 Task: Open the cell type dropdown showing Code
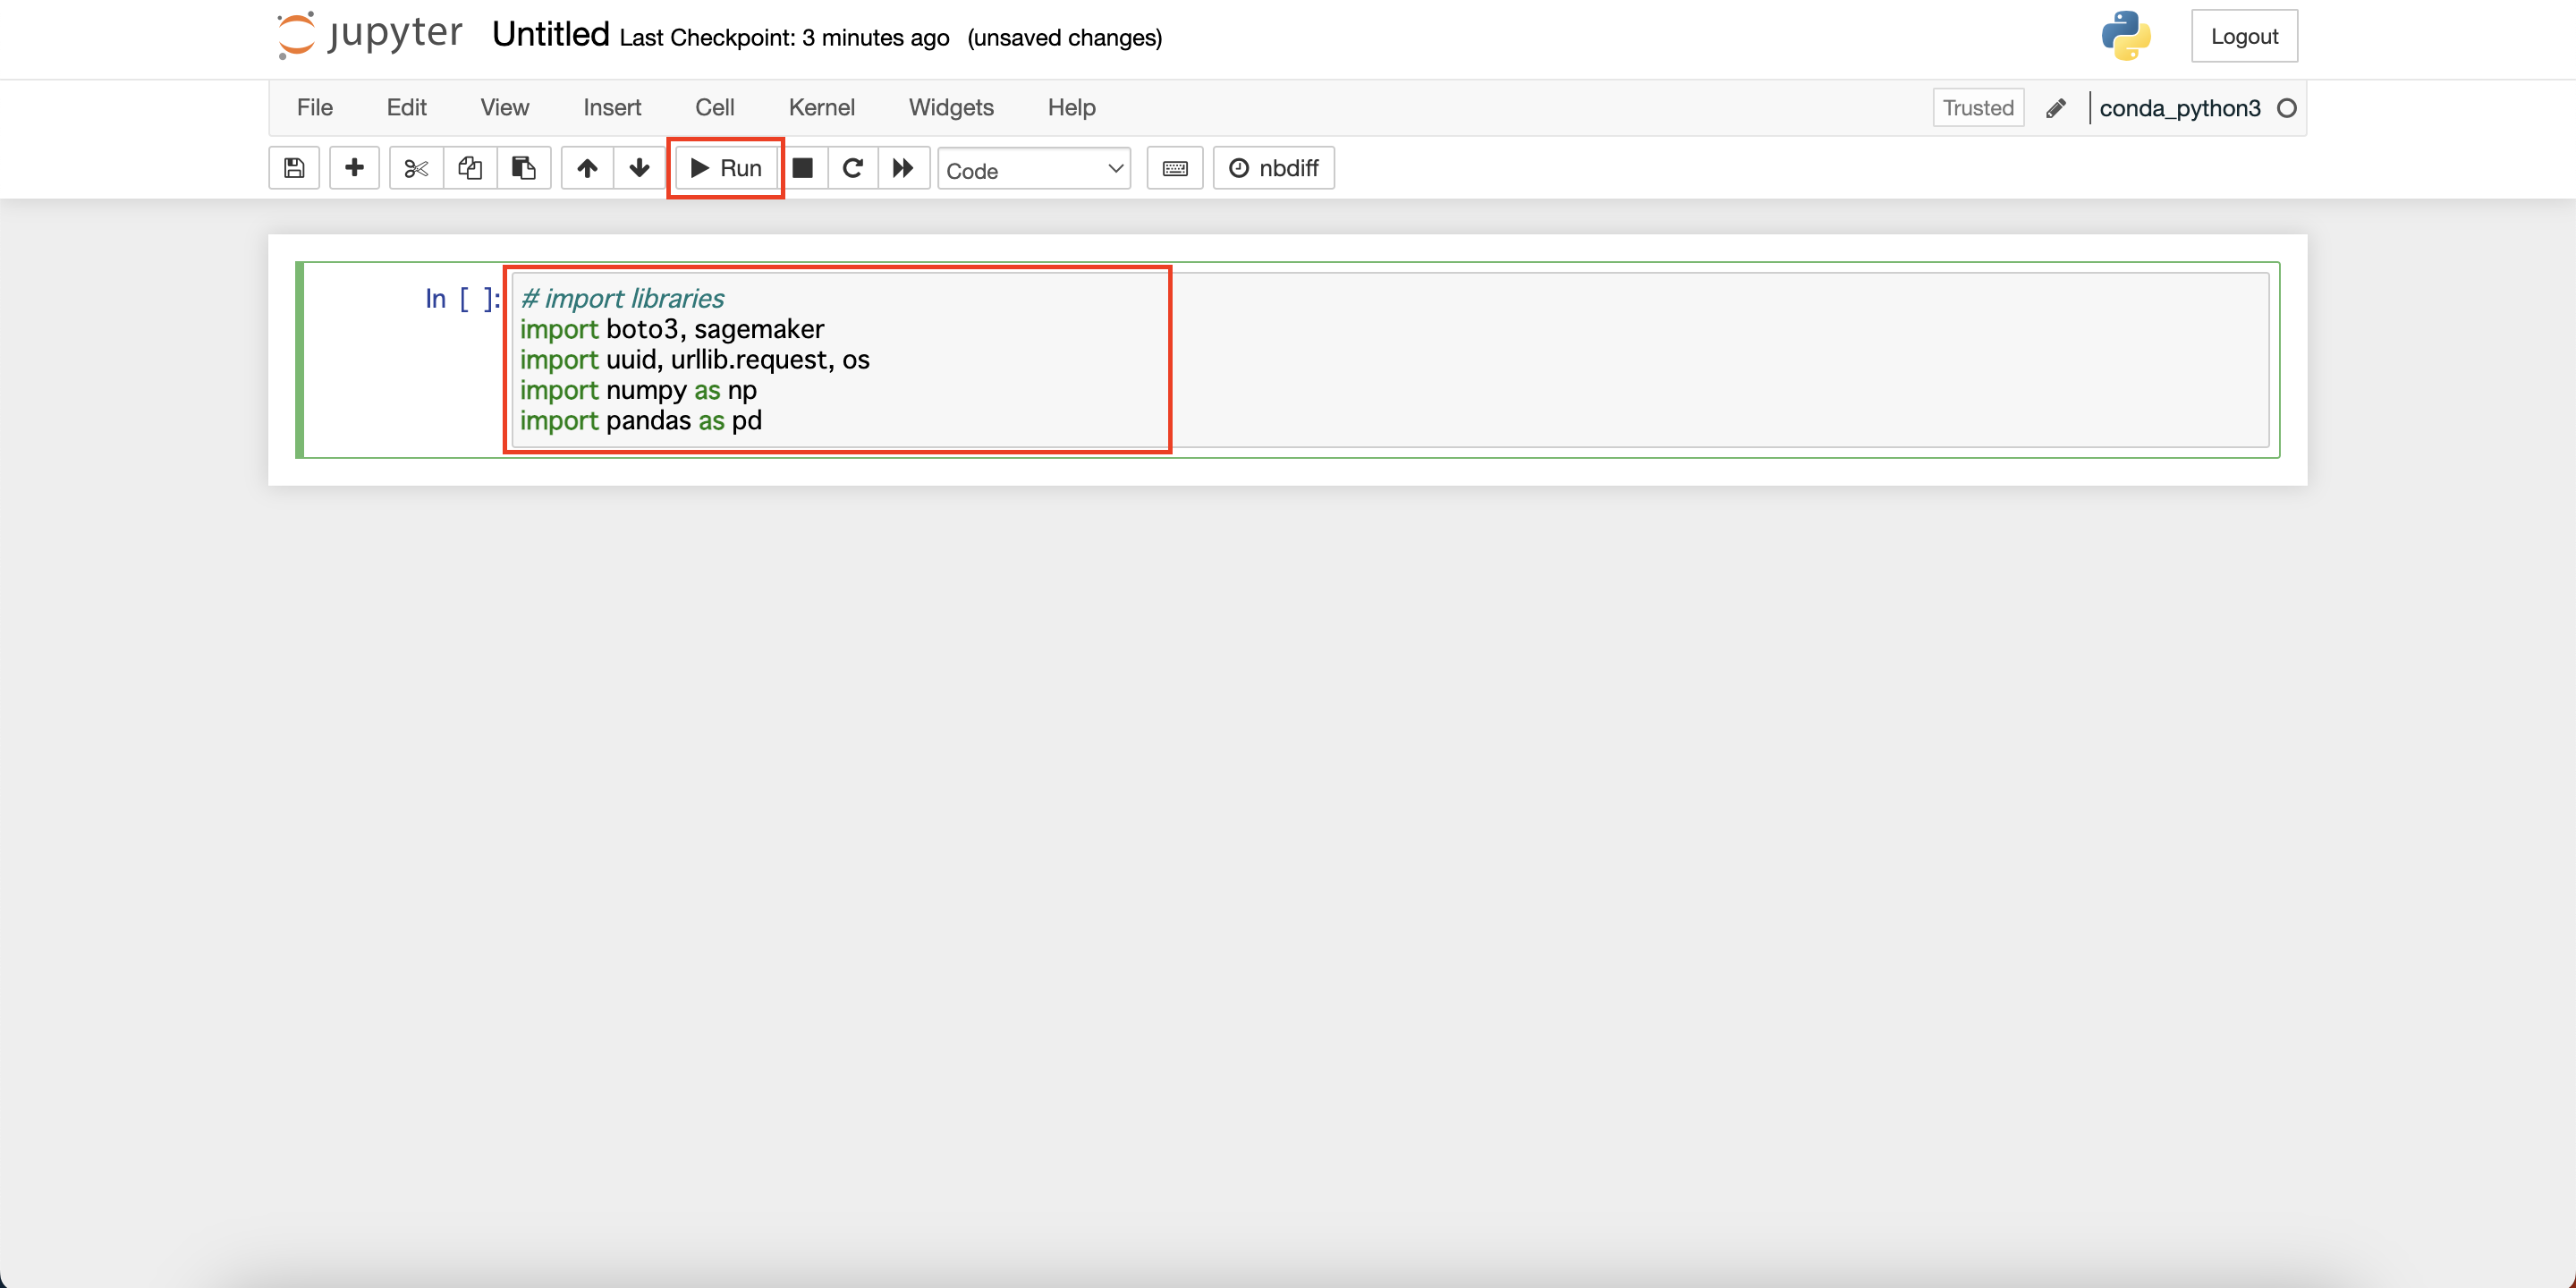click(x=1034, y=169)
